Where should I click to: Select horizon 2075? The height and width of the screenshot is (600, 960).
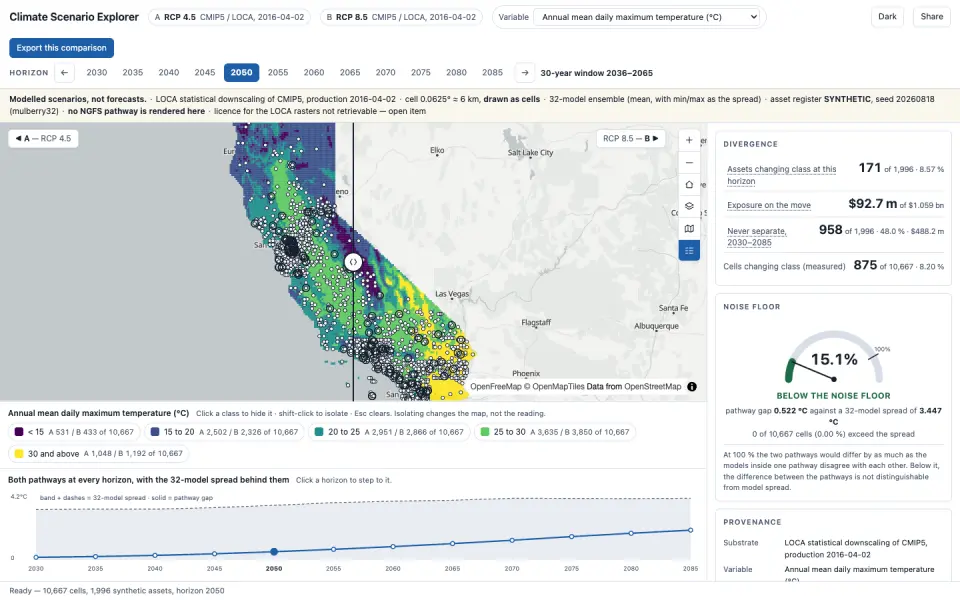421,72
